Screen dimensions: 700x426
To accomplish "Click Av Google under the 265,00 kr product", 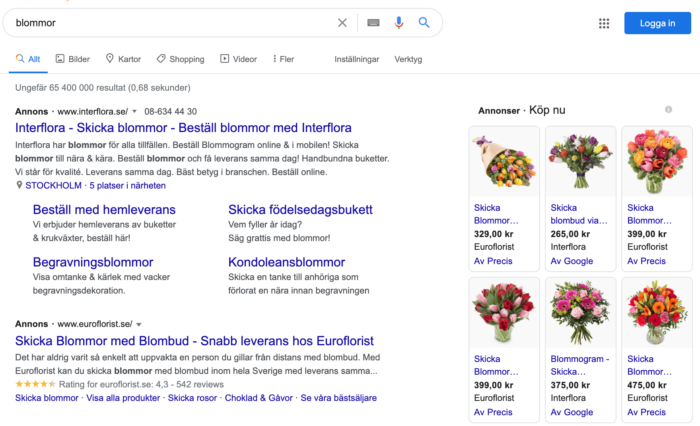I will [571, 261].
